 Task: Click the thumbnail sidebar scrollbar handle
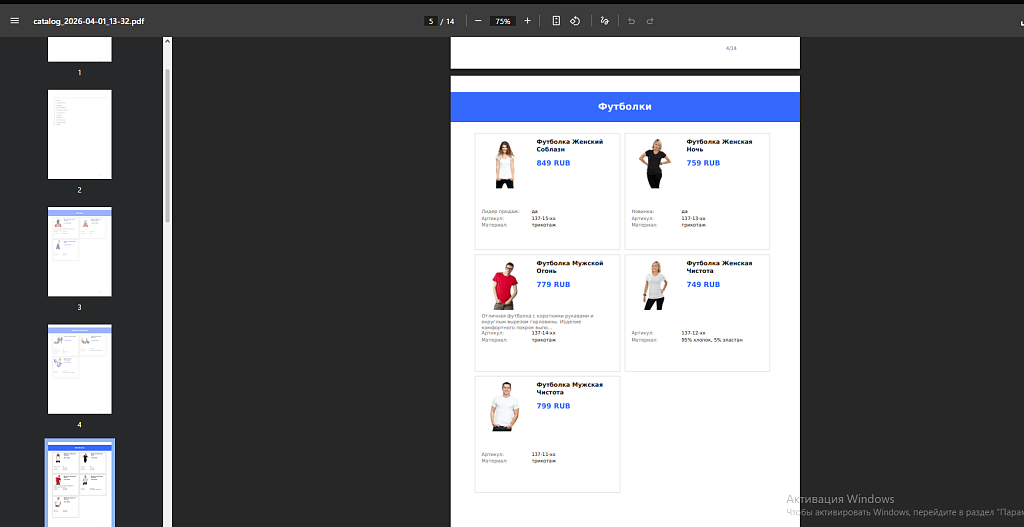tap(167, 145)
